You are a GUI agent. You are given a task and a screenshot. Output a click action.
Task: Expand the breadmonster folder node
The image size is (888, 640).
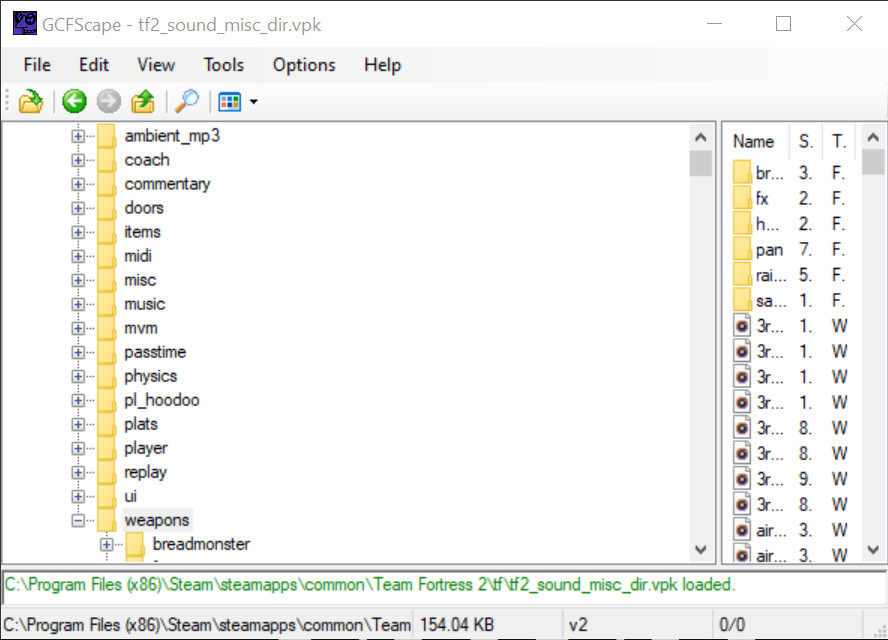[106, 544]
